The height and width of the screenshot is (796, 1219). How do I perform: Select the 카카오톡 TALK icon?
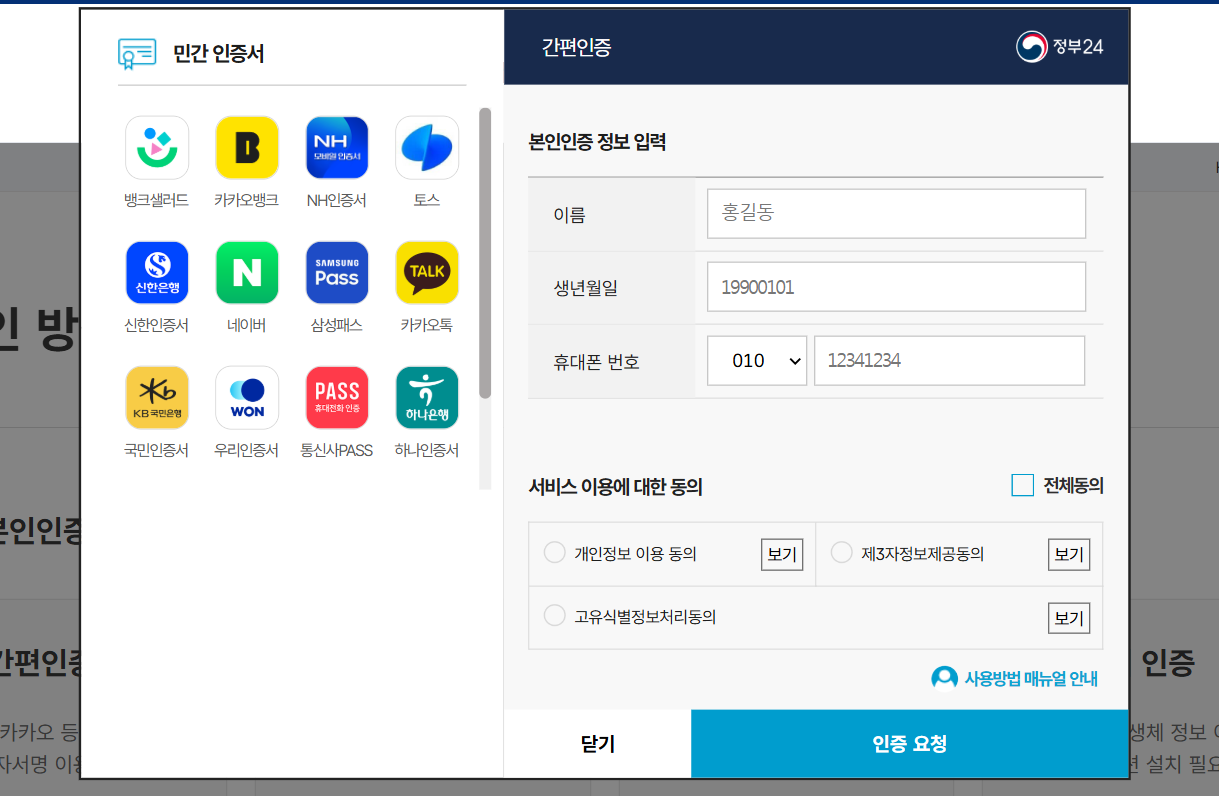click(x=427, y=273)
